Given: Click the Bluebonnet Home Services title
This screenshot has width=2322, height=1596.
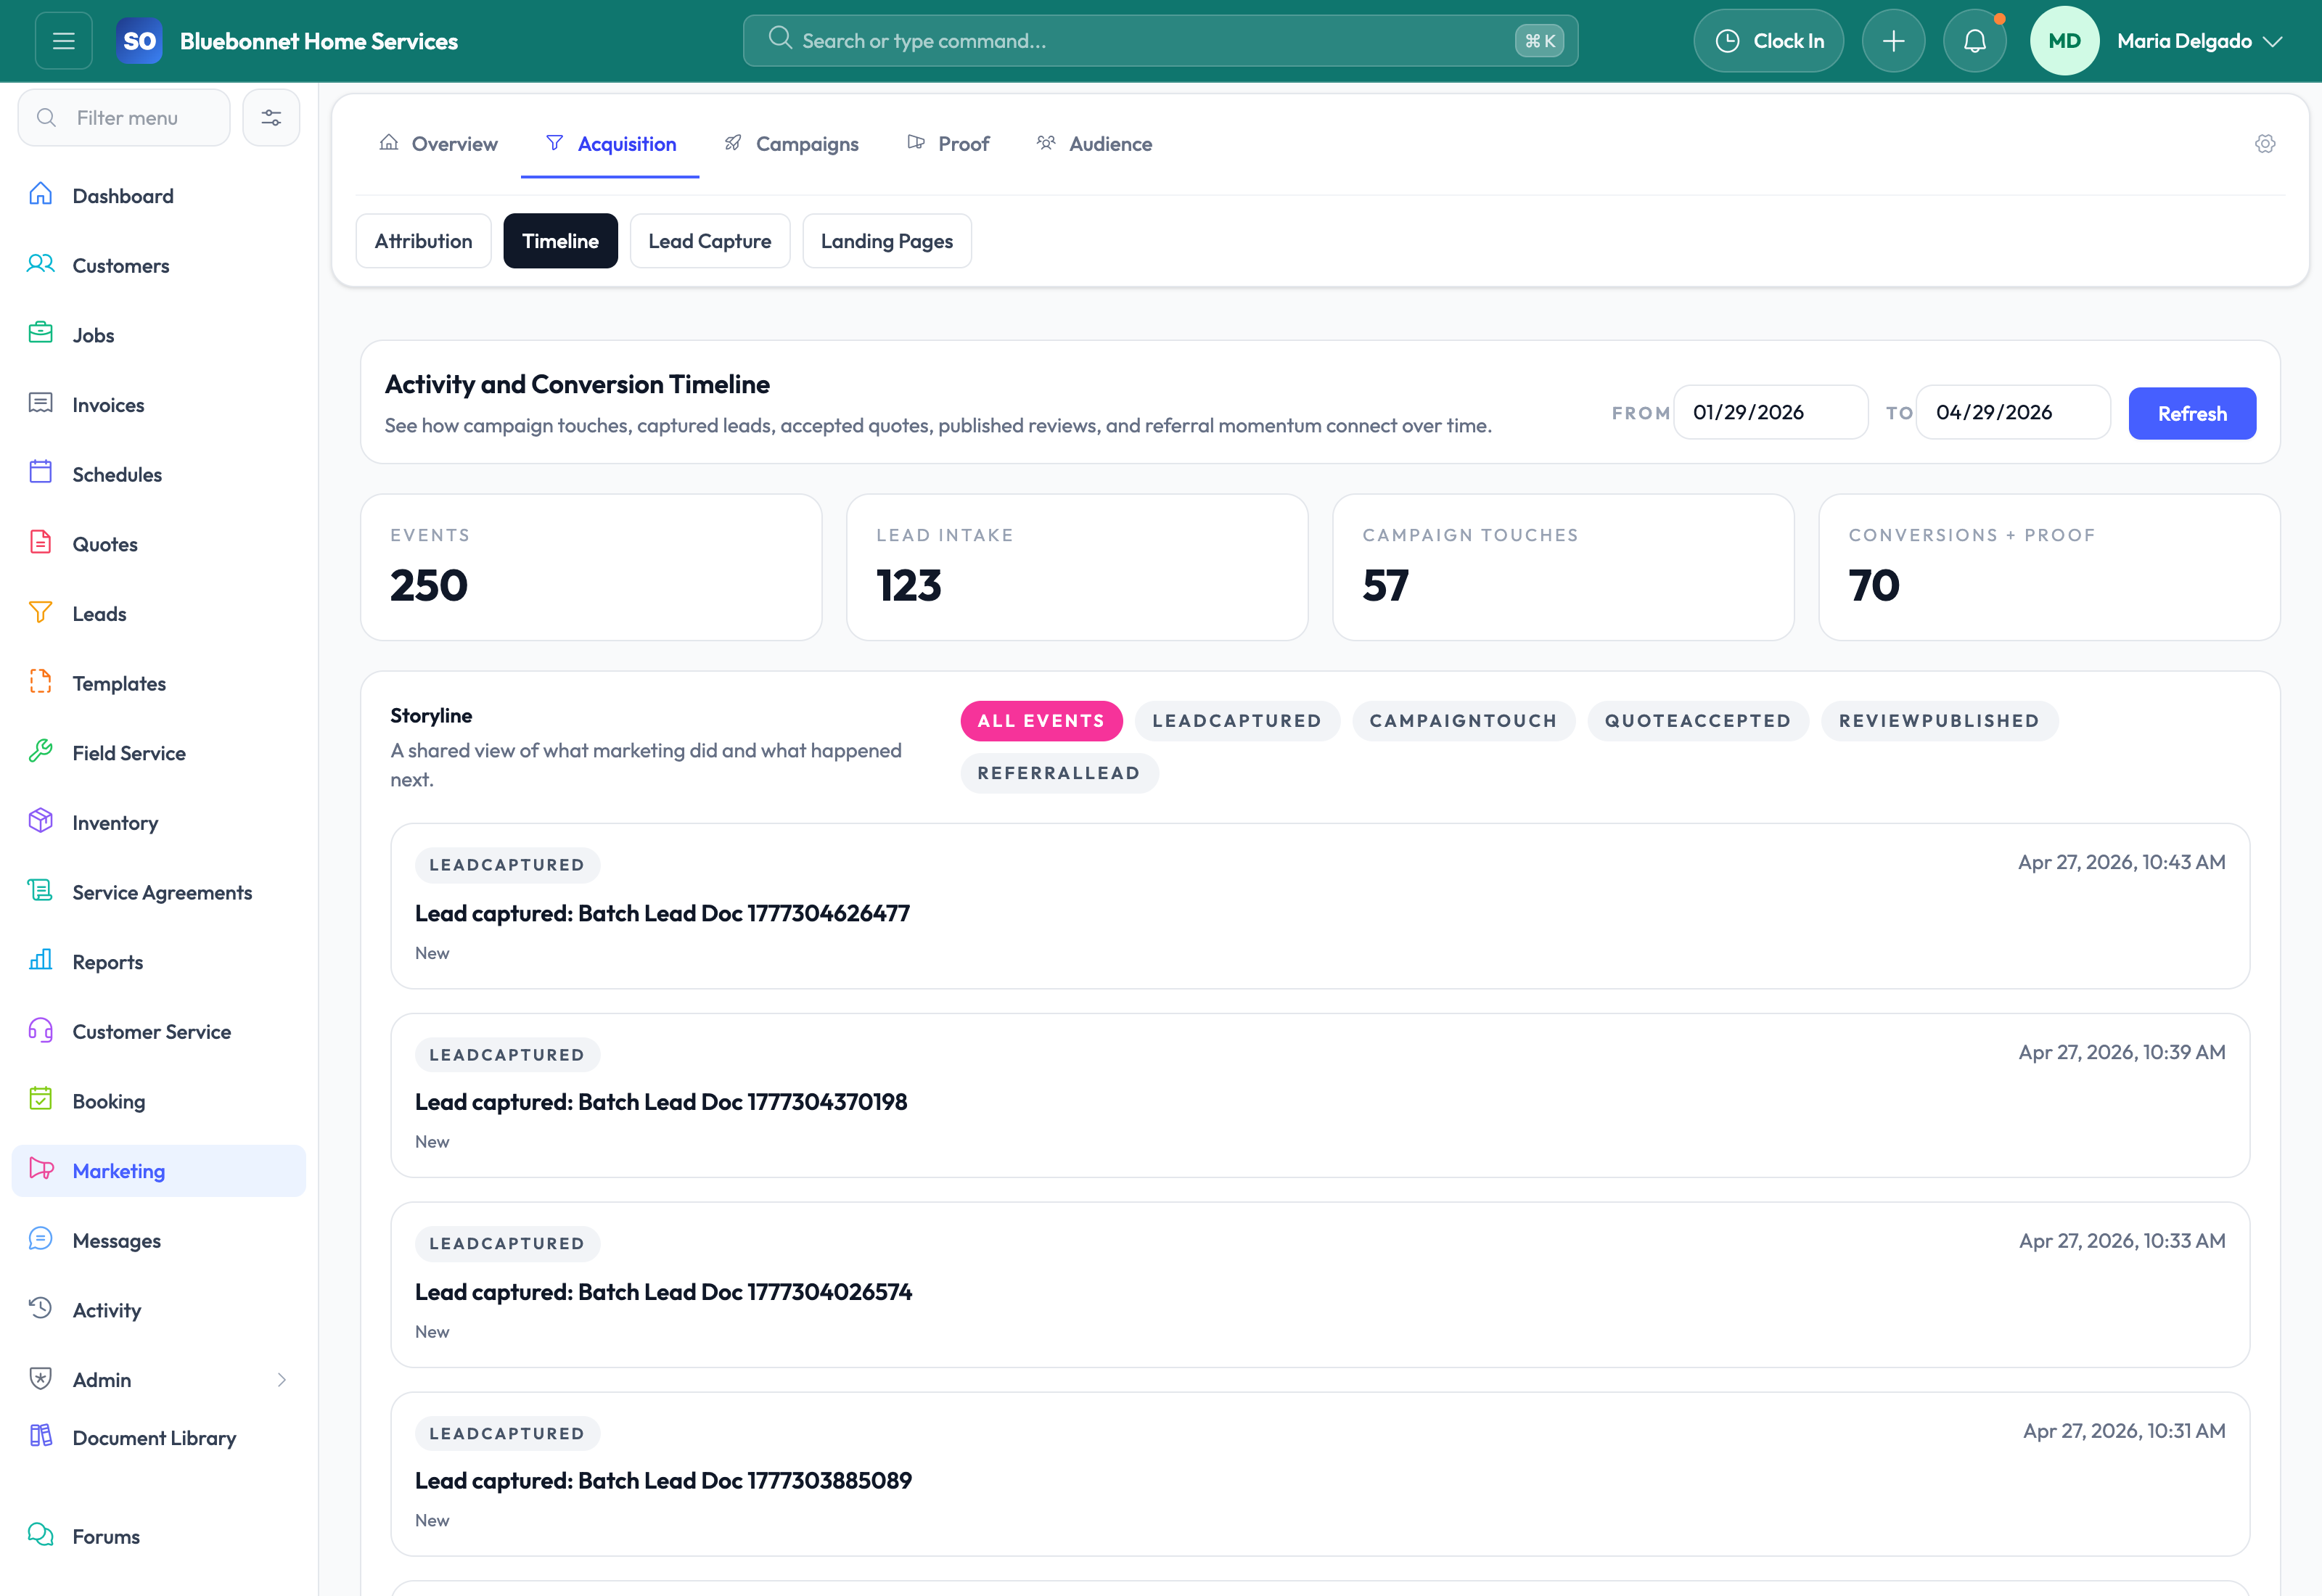Looking at the screenshot, I should pos(319,41).
